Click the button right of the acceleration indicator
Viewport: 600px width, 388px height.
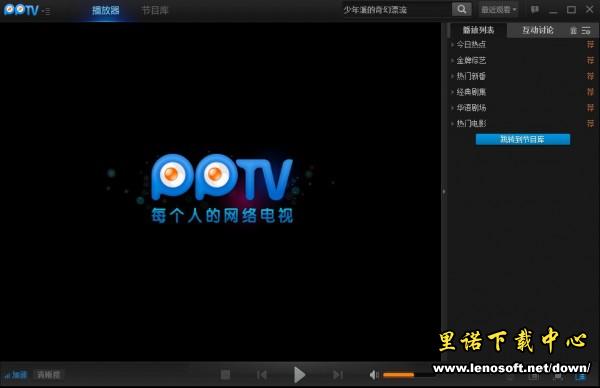49,375
